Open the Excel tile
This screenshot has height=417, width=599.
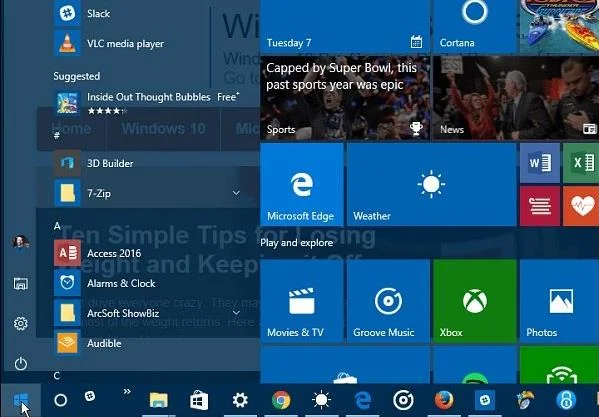(581, 163)
